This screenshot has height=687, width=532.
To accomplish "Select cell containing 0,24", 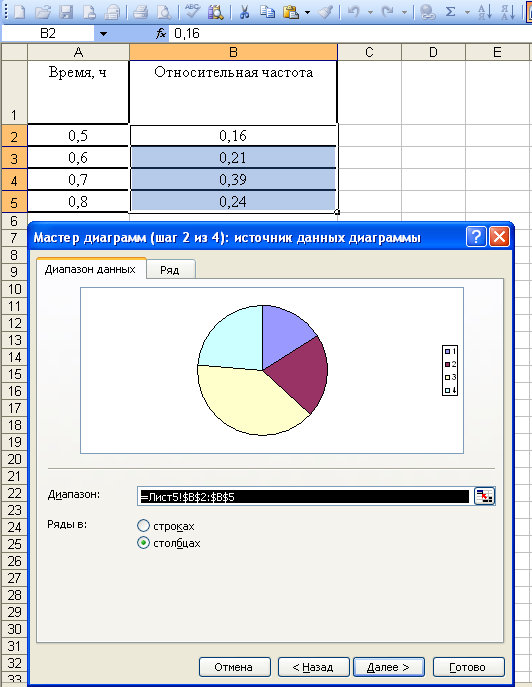I will click(x=233, y=202).
